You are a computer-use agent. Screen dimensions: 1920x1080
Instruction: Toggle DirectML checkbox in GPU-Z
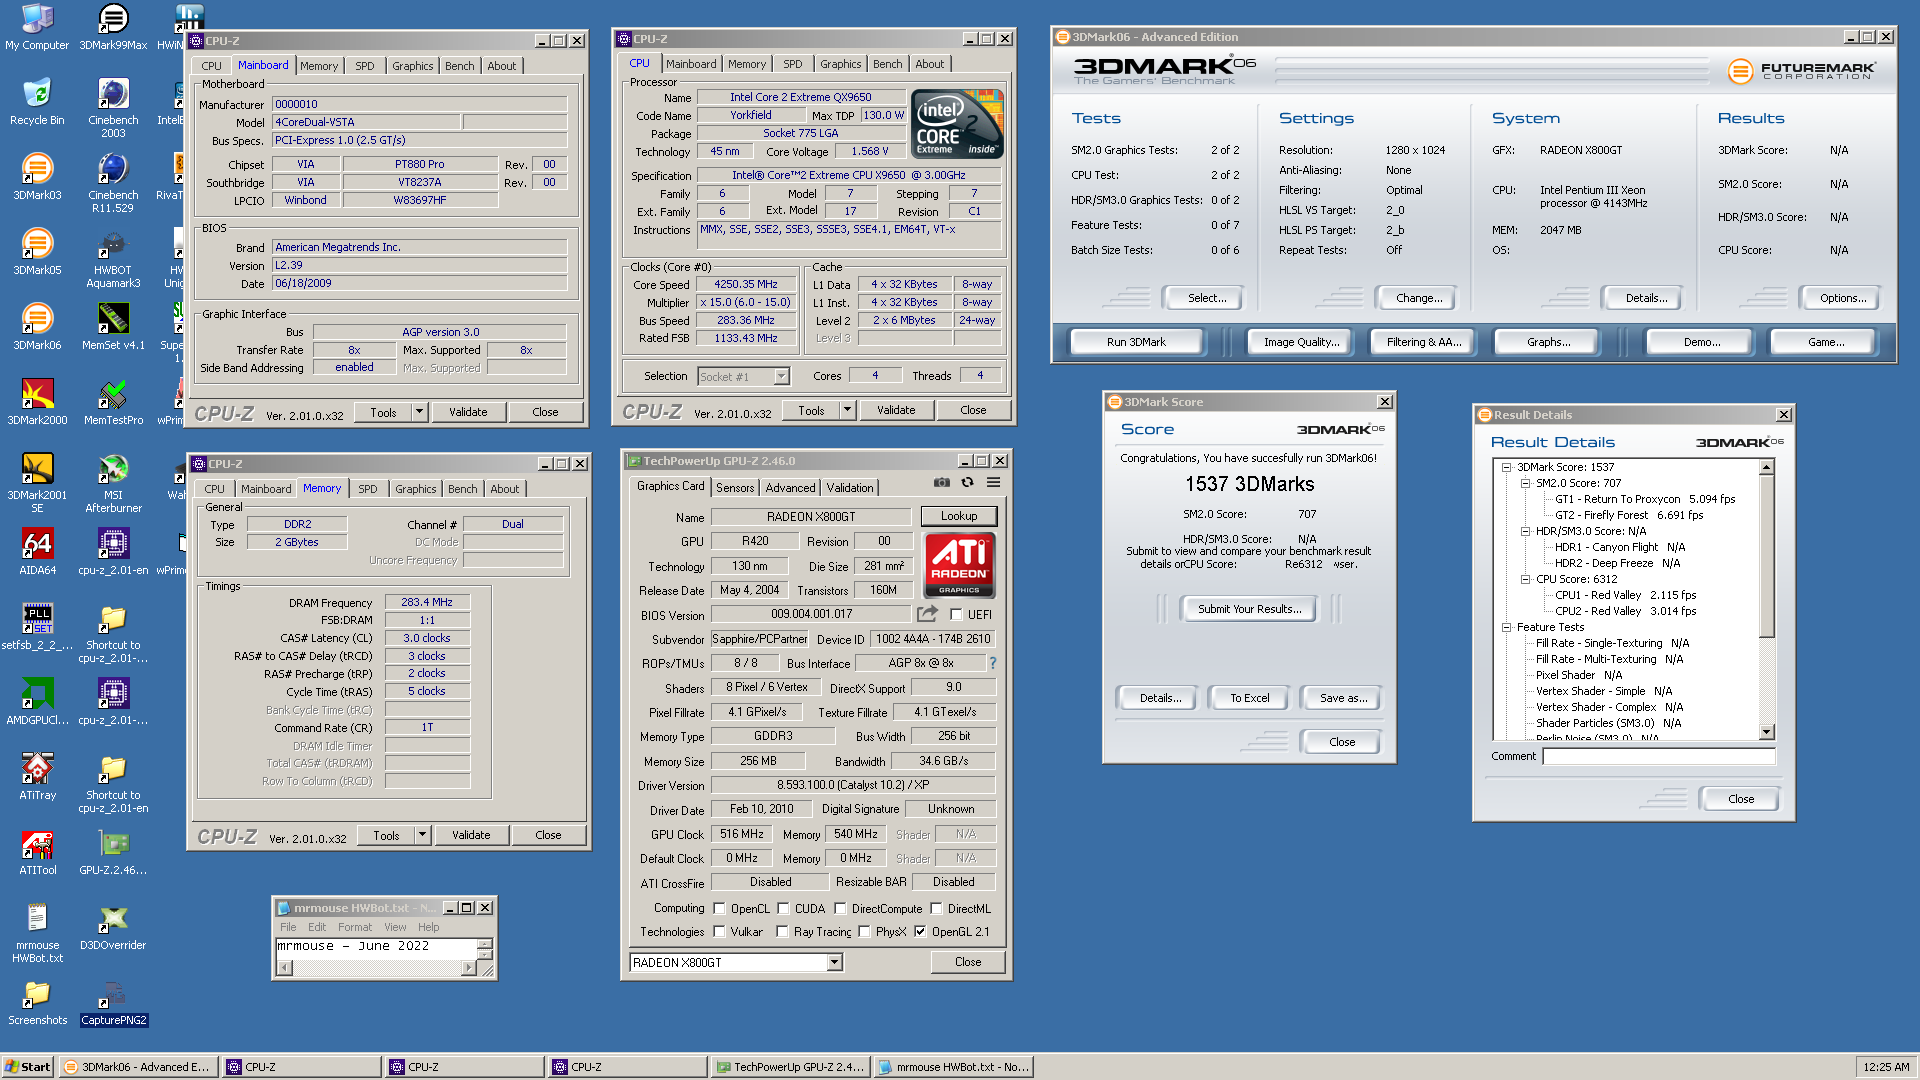coord(936,909)
